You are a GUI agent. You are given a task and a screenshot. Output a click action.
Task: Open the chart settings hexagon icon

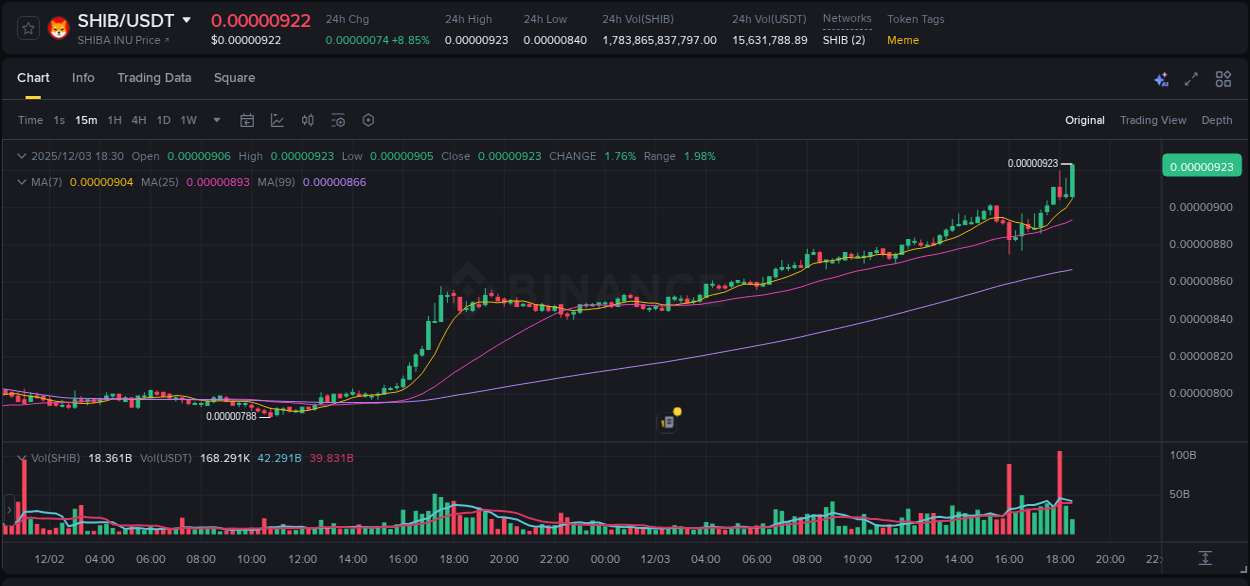pyautogui.click(x=368, y=120)
